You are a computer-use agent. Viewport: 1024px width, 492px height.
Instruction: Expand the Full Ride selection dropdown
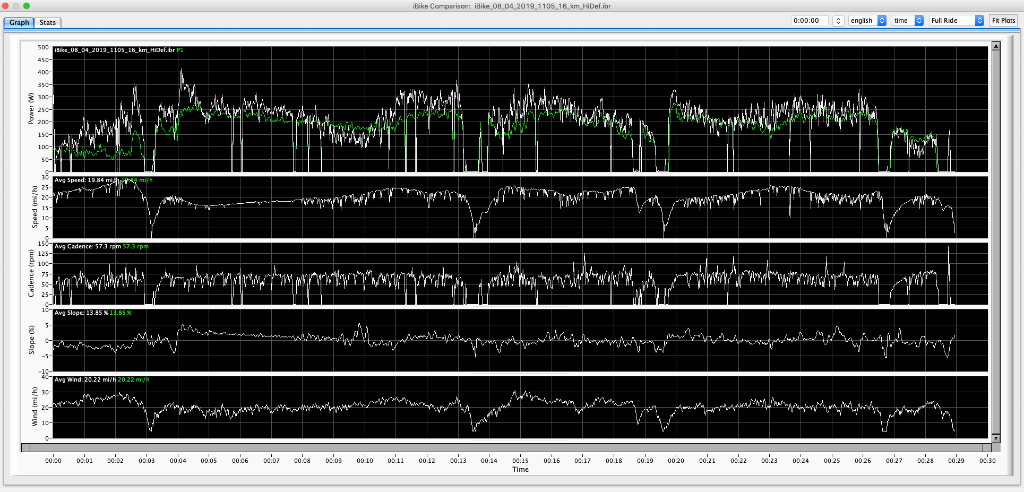coord(956,20)
